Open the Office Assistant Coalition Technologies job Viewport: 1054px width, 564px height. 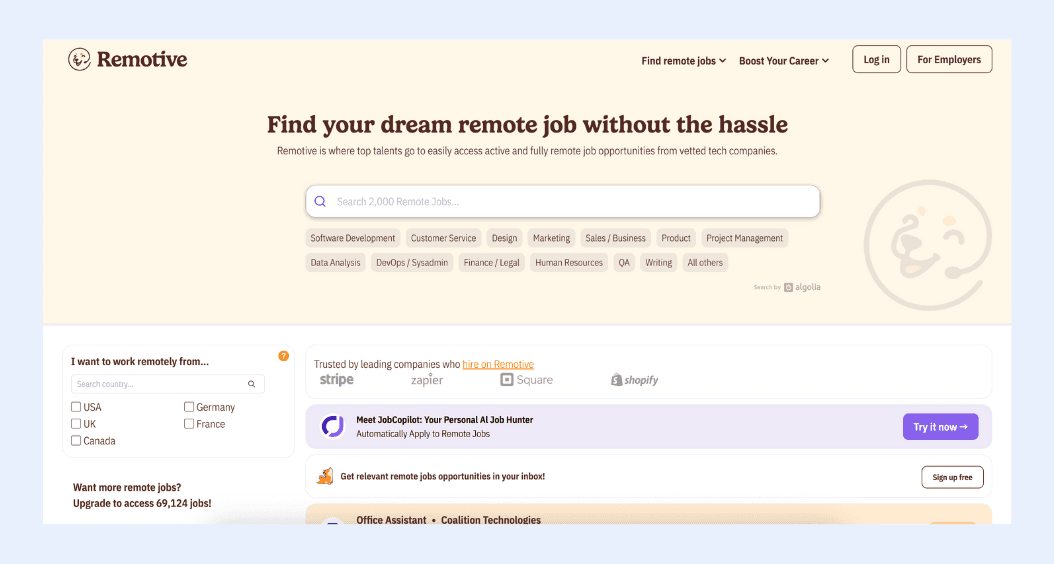pyautogui.click(x=448, y=520)
